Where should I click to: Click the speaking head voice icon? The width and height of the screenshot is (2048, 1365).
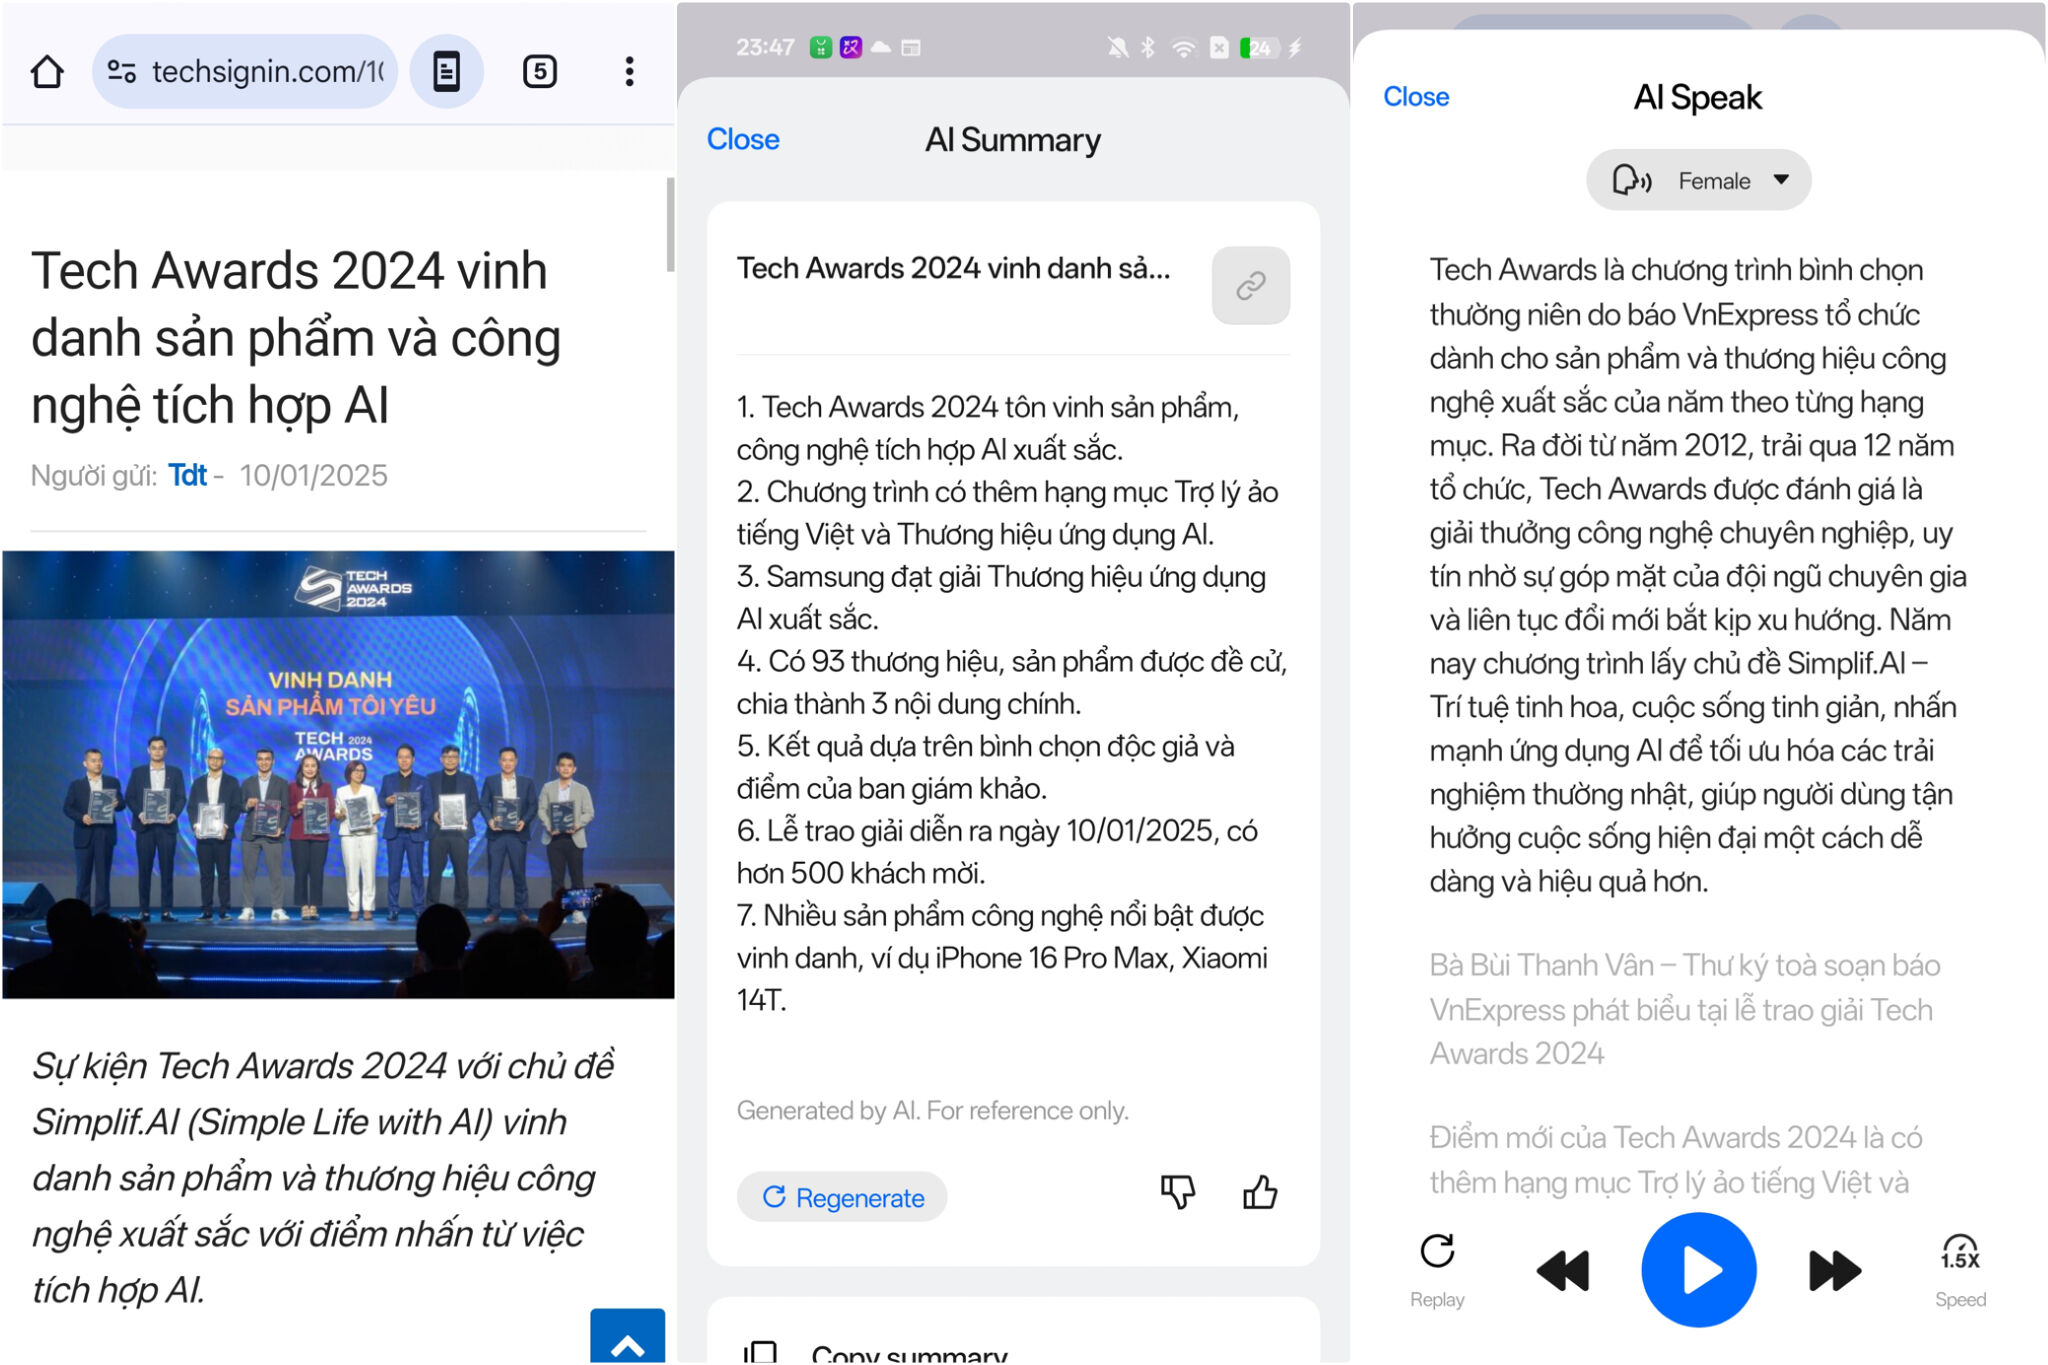(x=1632, y=180)
